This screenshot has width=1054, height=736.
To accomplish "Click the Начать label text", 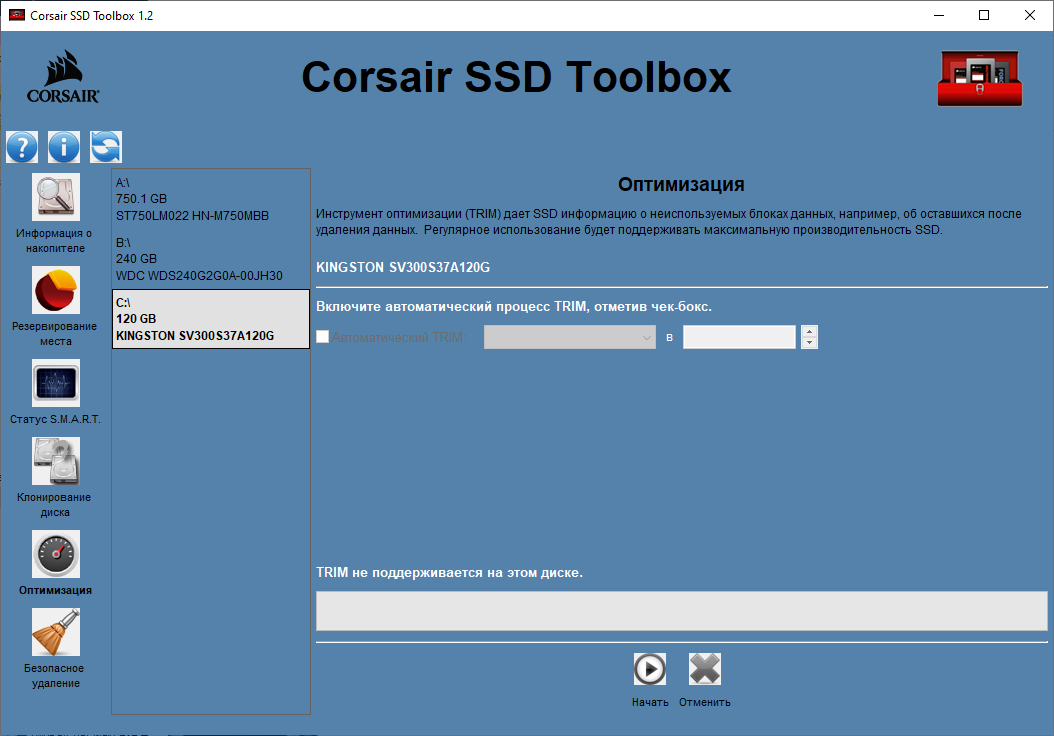I will pyautogui.click(x=650, y=702).
